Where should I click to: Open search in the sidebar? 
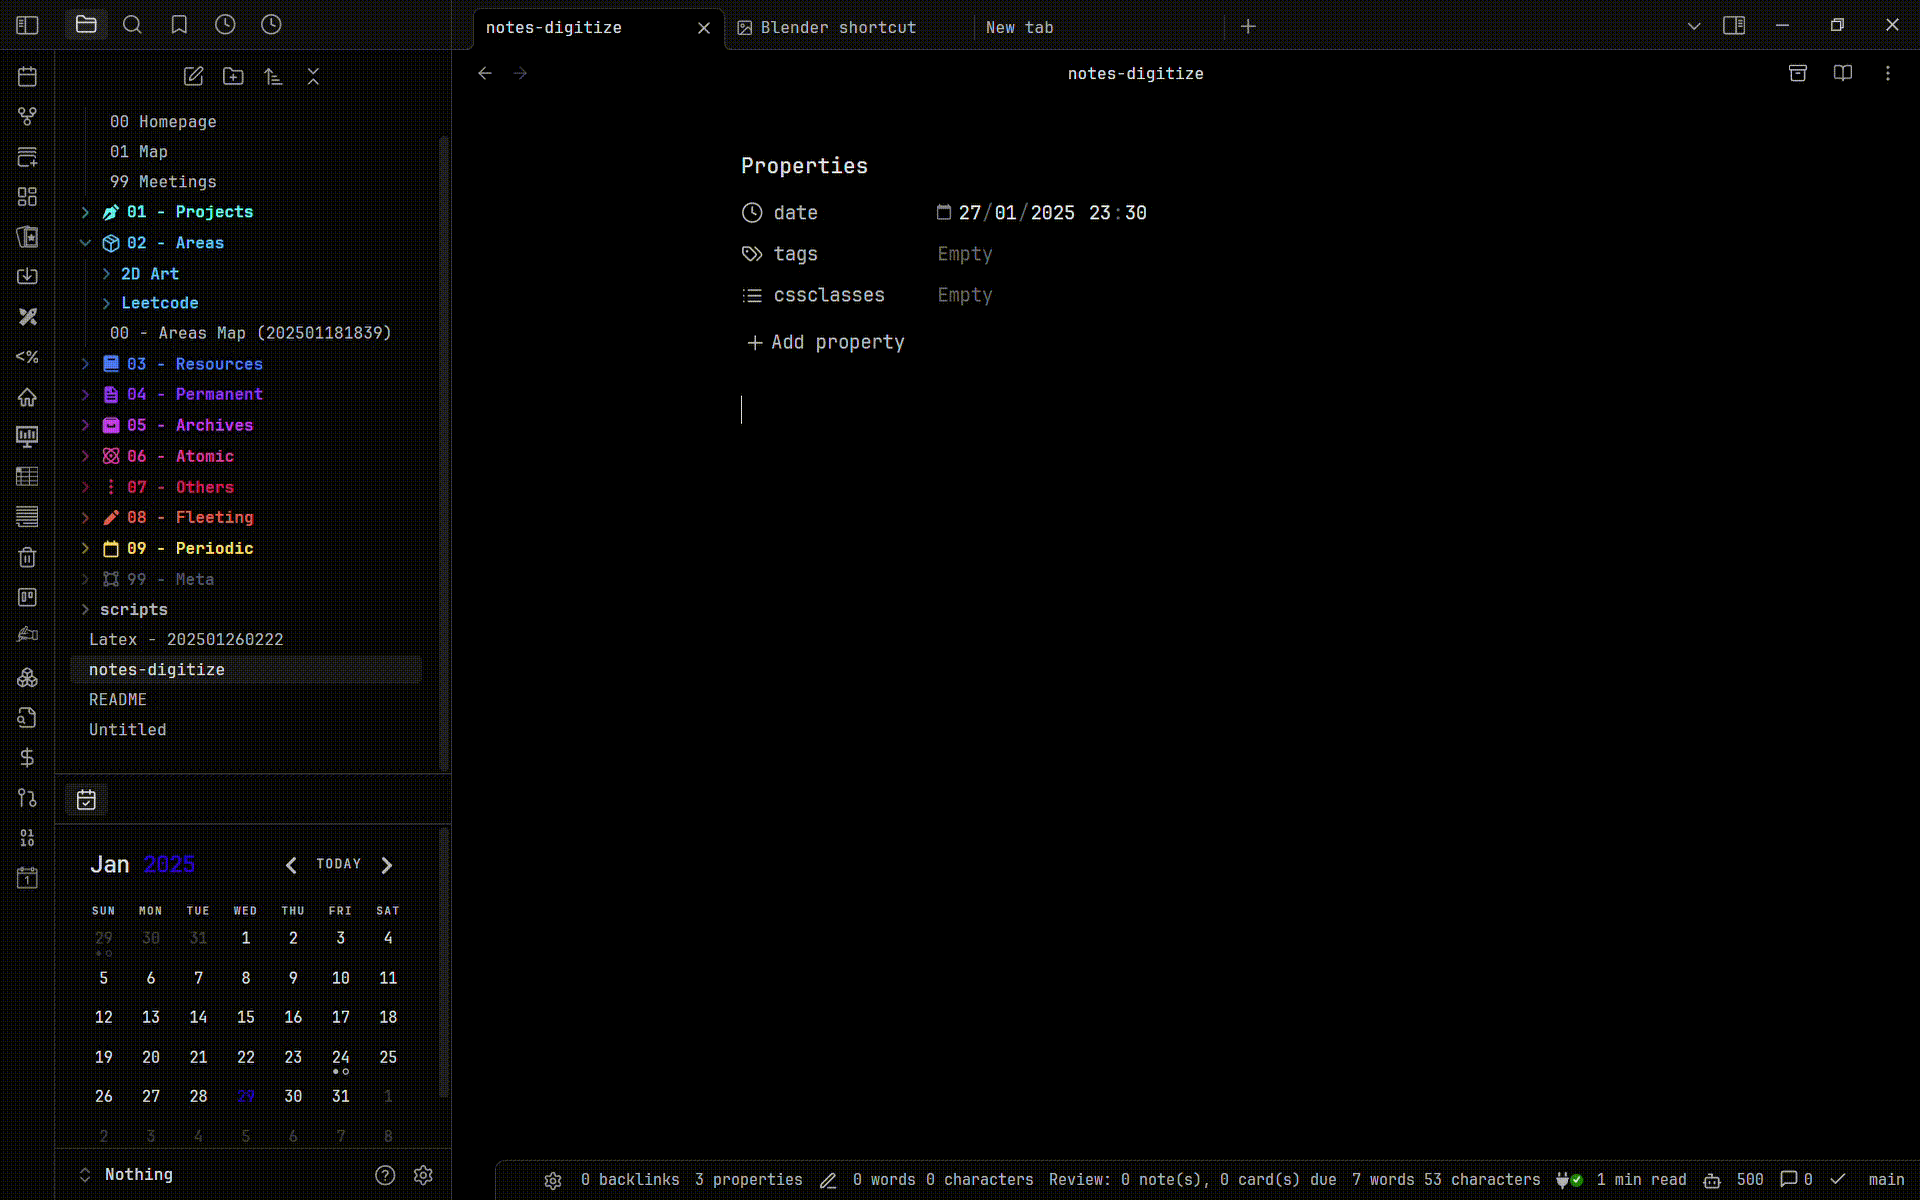tap(132, 25)
